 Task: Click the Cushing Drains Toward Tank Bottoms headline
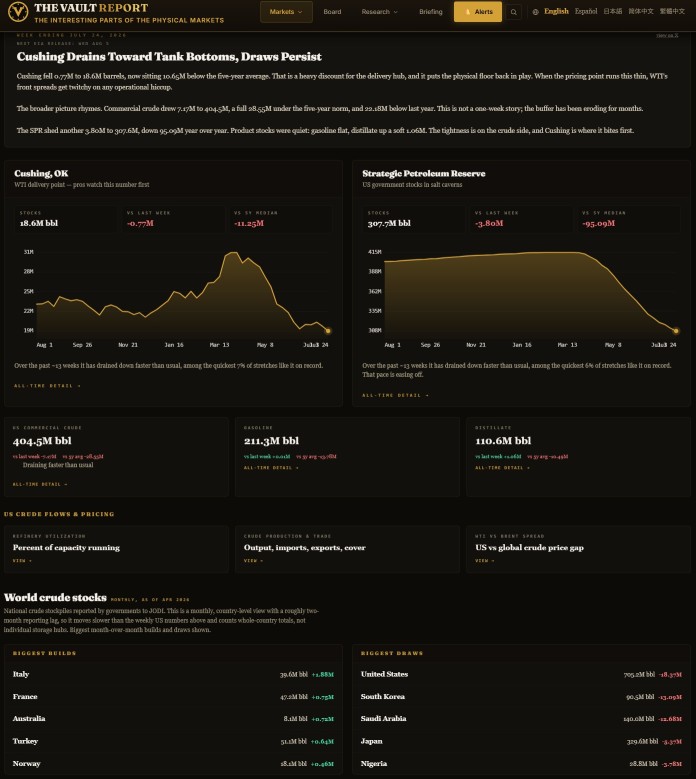[x=169, y=57]
